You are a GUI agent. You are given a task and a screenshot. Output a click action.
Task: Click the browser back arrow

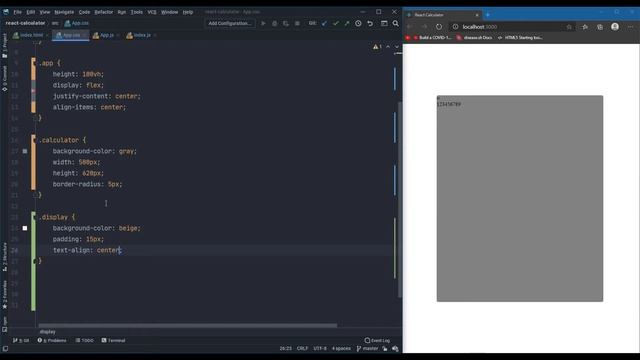[x=409, y=27]
